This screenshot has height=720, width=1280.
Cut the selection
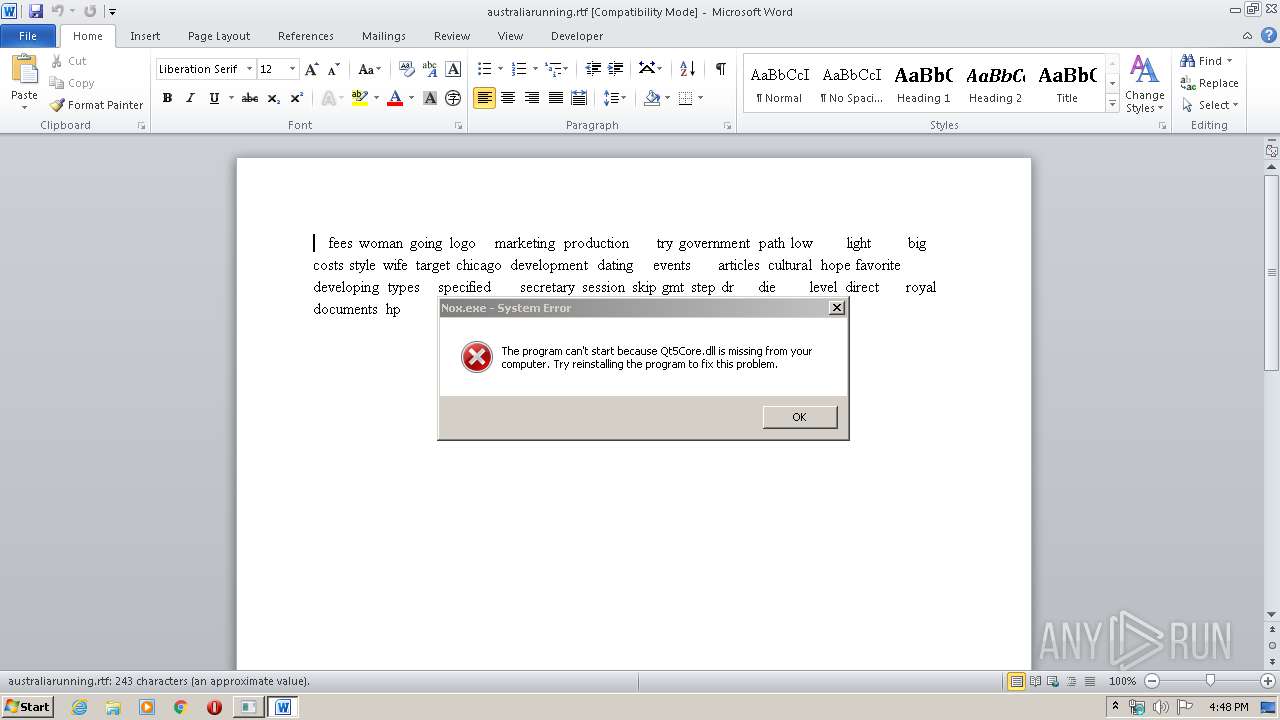(x=69, y=61)
